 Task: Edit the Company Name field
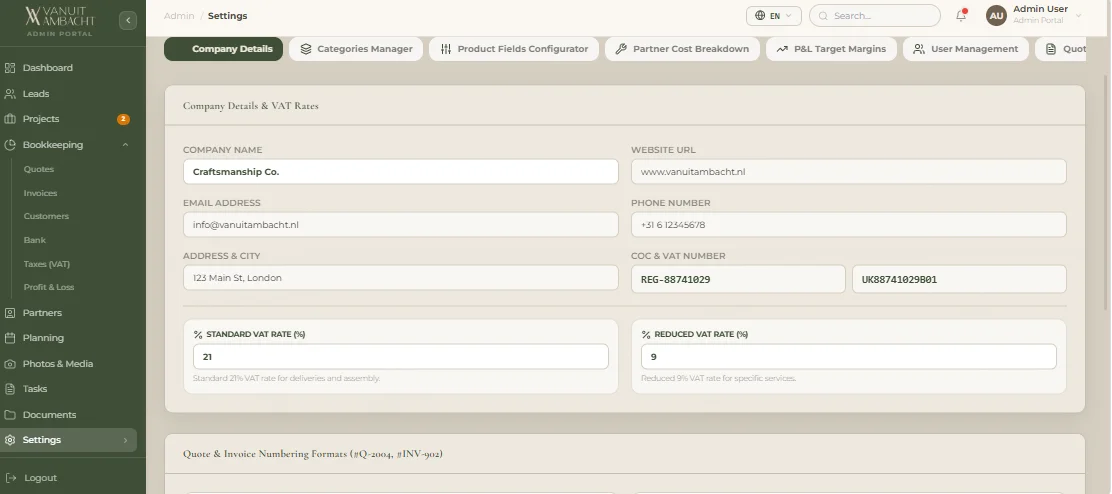pyautogui.click(x=401, y=172)
